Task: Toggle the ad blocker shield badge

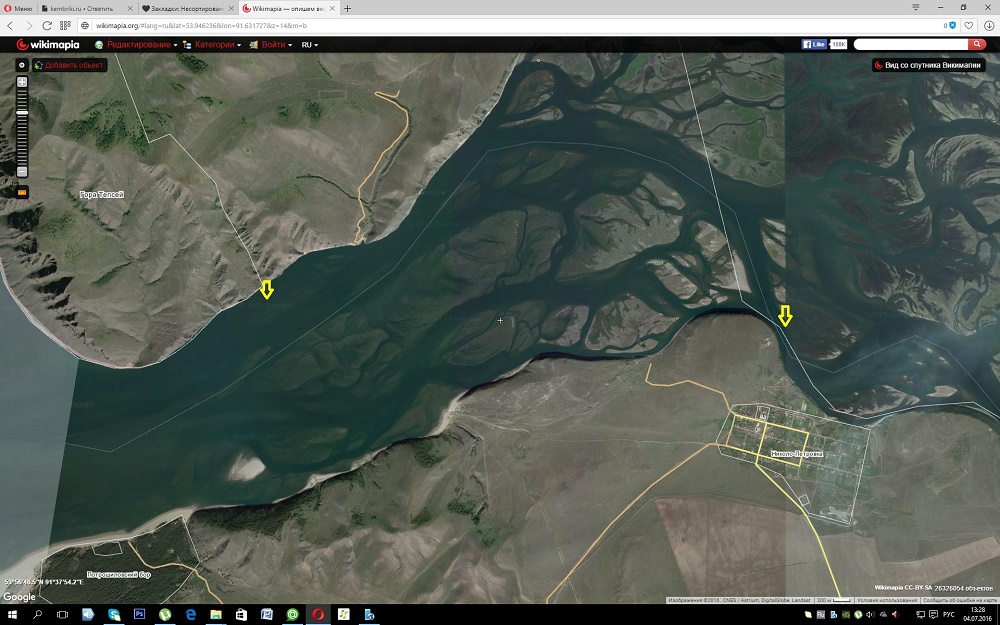Action: click(x=951, y=25)
